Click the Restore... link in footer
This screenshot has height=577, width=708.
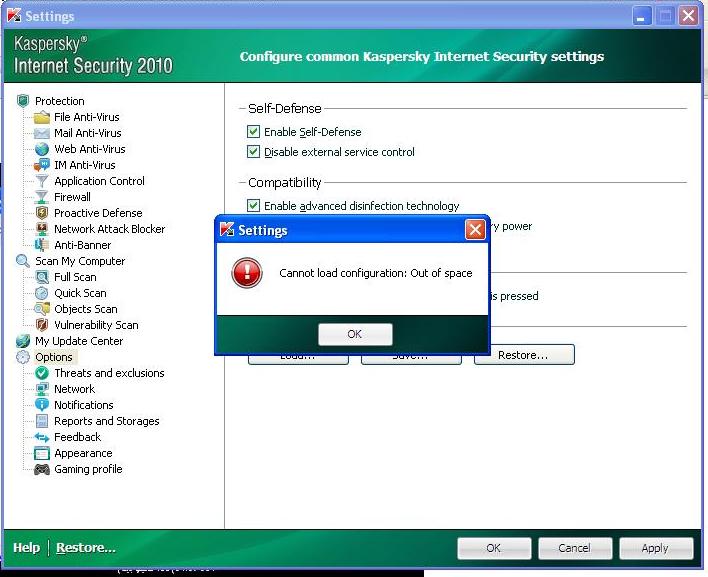coord(86,548)
